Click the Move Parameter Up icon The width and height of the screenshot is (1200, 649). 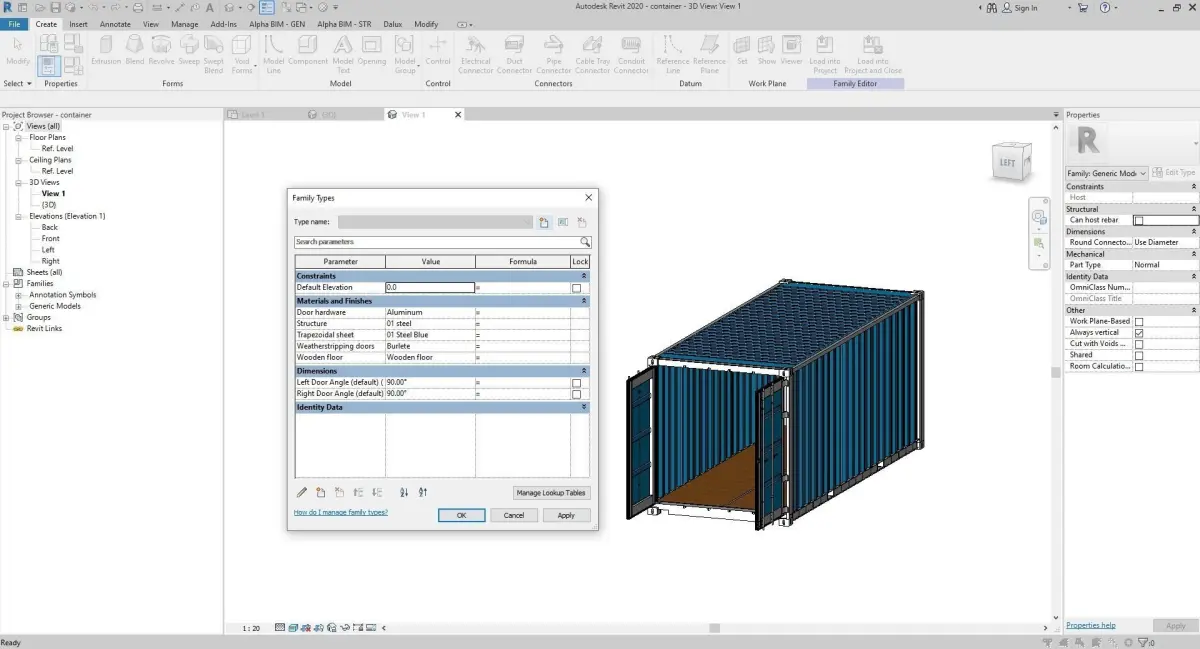(x=359, y=492)
